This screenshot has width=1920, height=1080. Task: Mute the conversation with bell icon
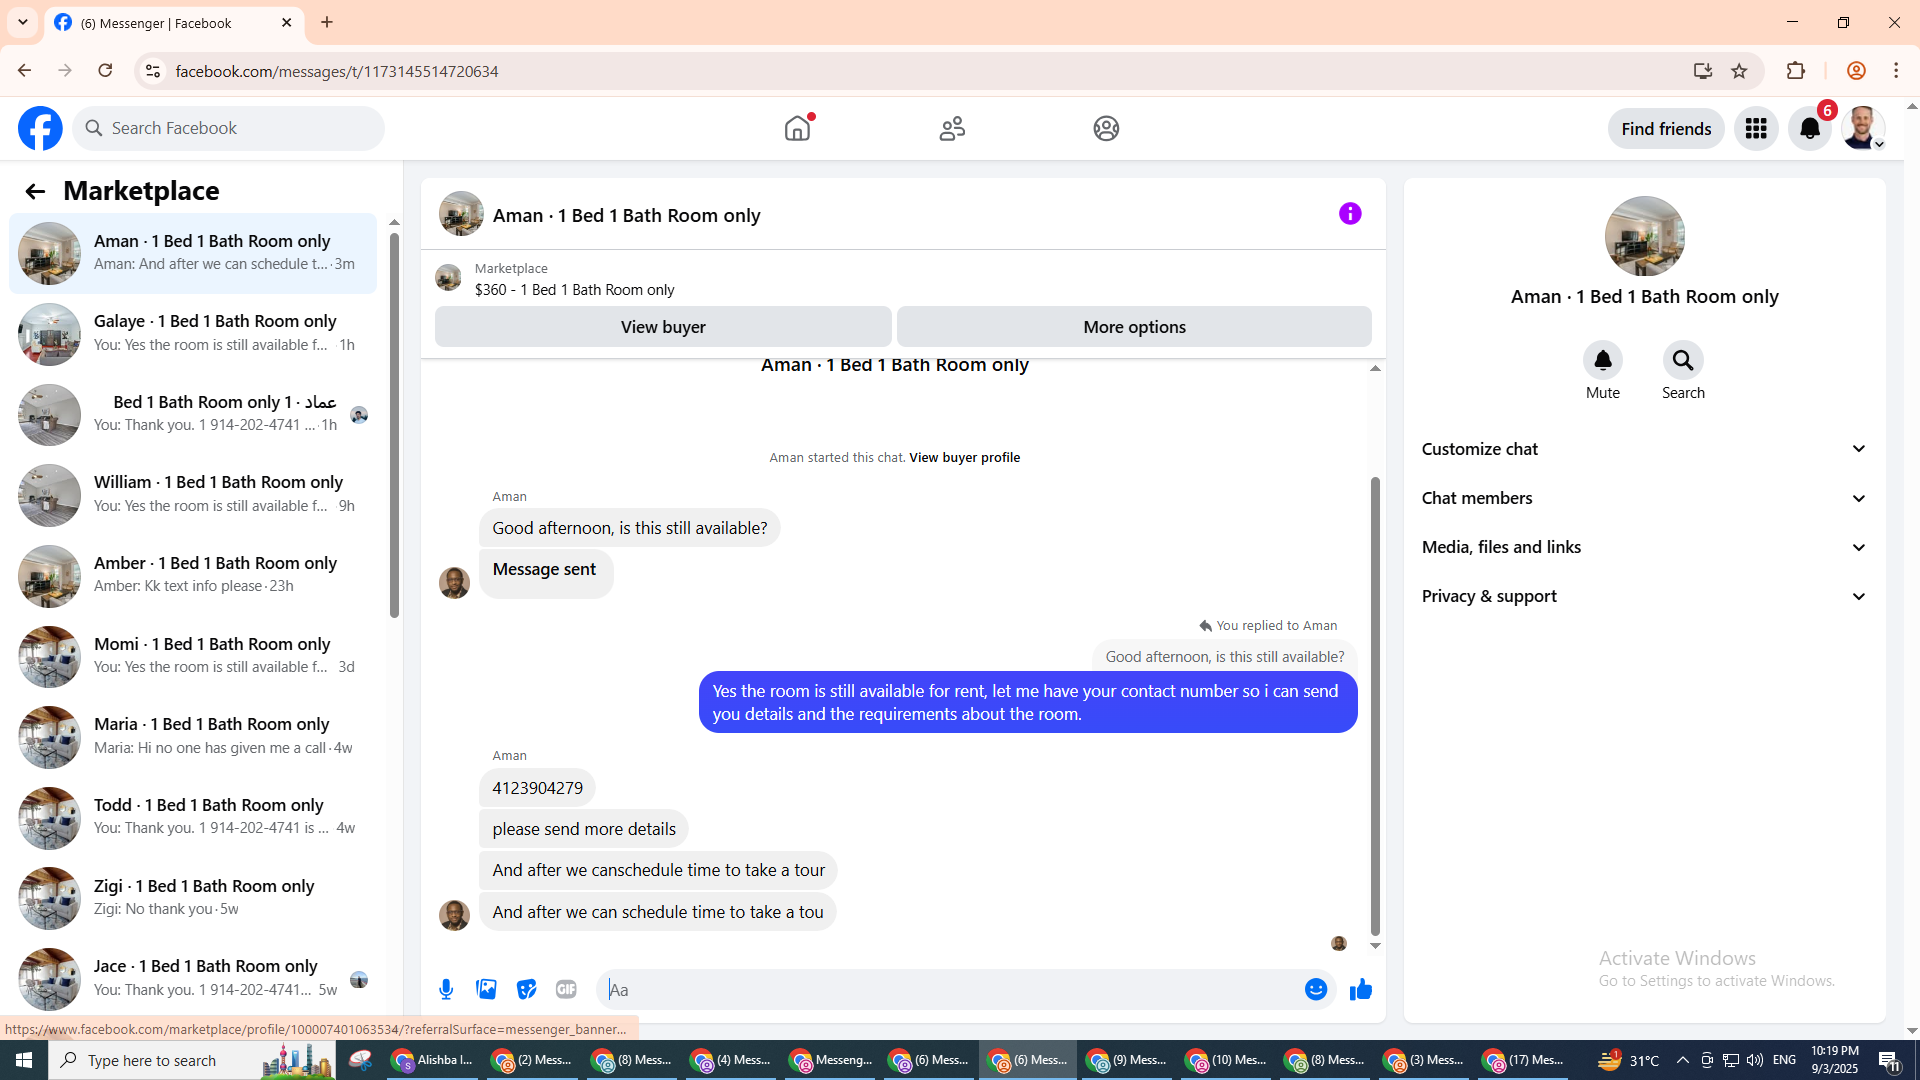(1602, 360)
